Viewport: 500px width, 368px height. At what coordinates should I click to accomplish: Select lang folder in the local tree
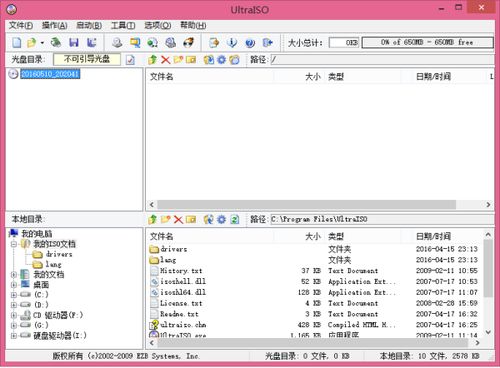click(53, 265)
